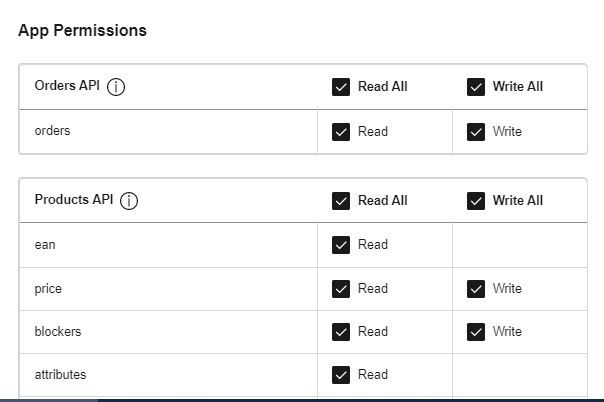Select the blockers row label

58,332
